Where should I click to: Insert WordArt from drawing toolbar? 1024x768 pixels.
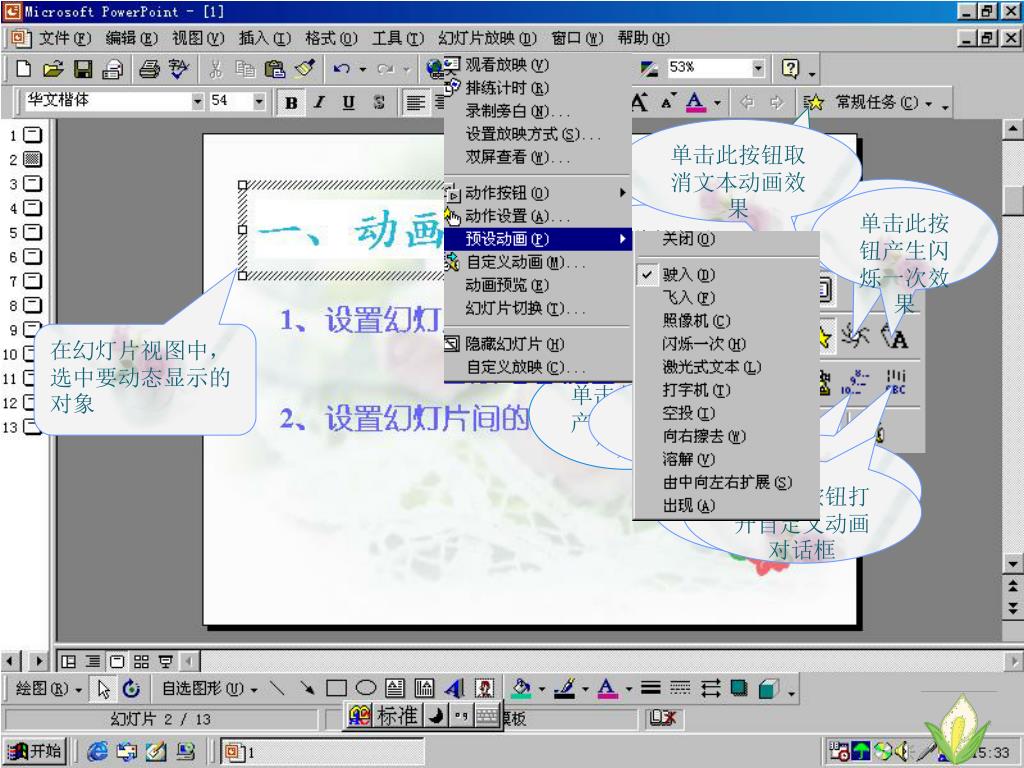click(455, 688)
